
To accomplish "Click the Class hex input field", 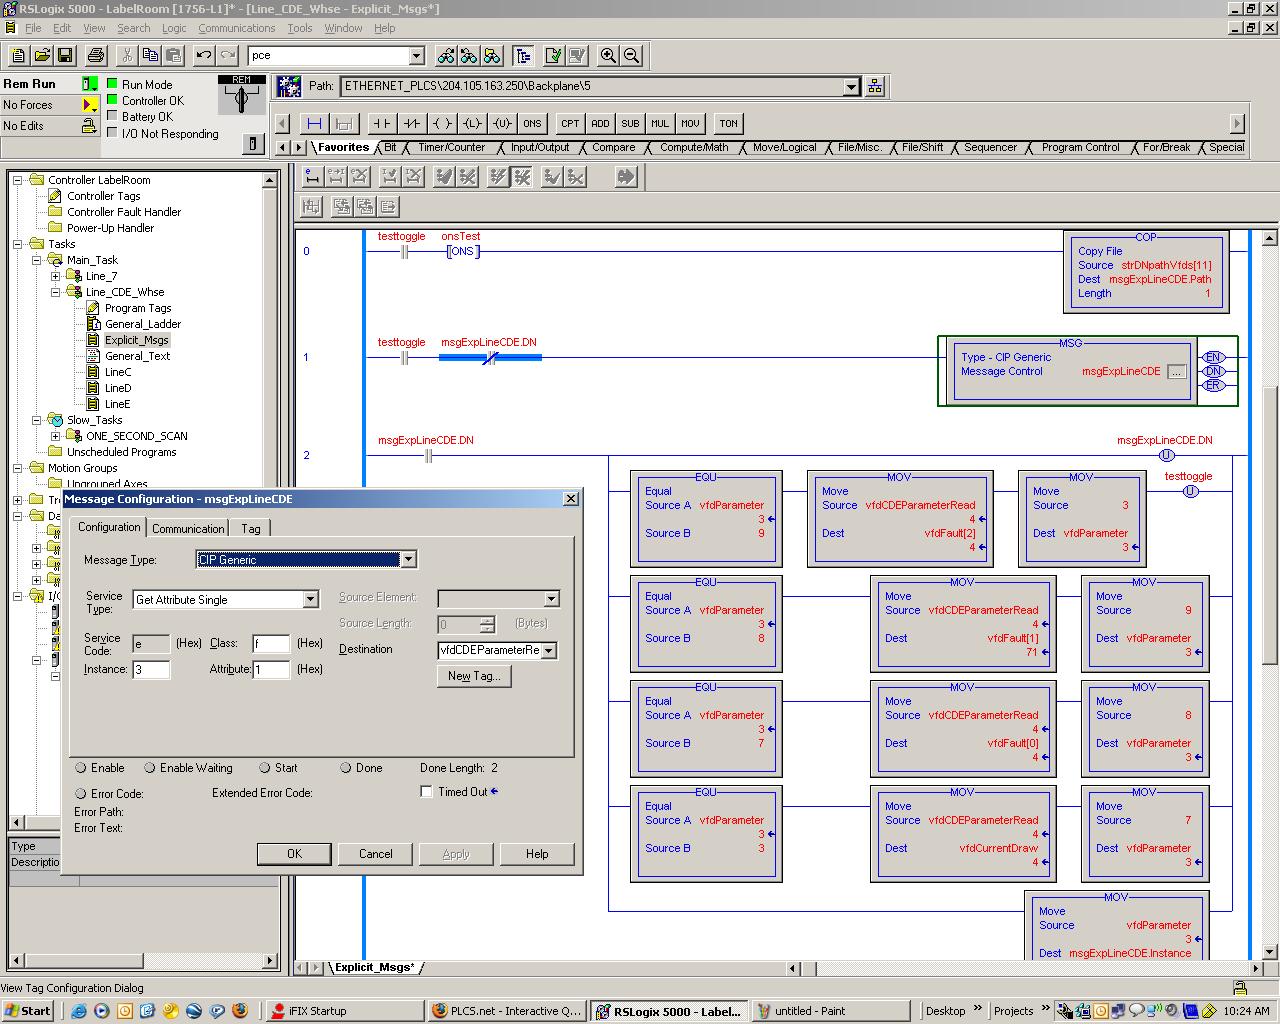I will 271,643.
